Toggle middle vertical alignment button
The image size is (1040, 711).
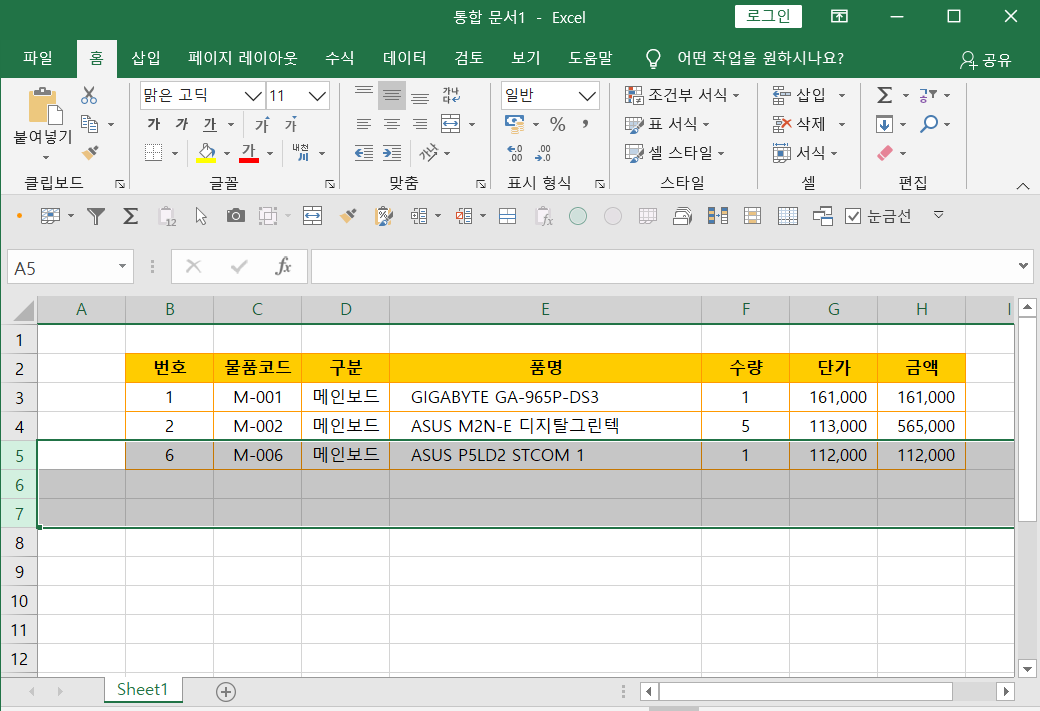(x=392, y=96)
